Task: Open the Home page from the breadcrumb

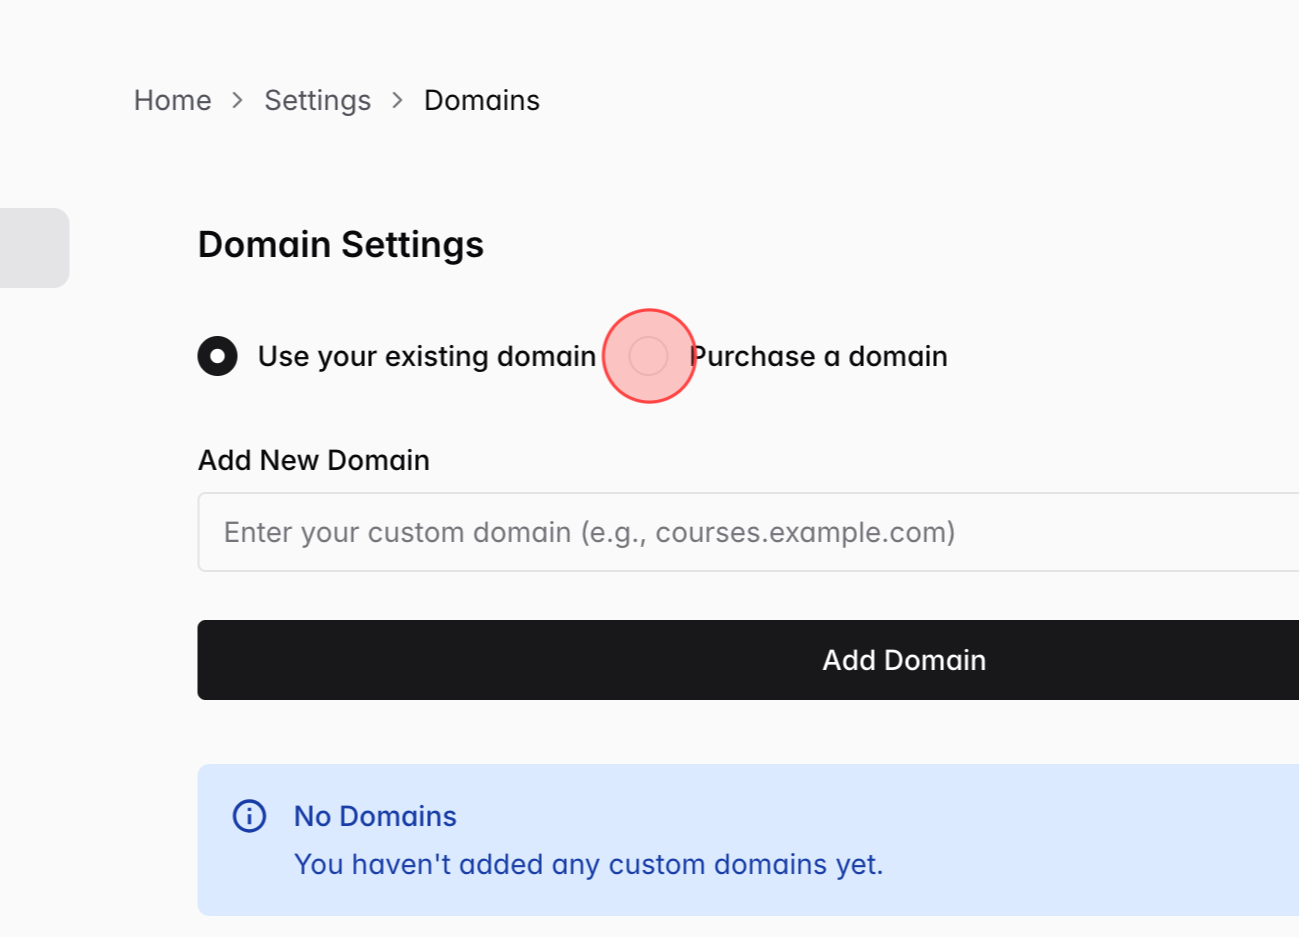Action: pos(172,100)
